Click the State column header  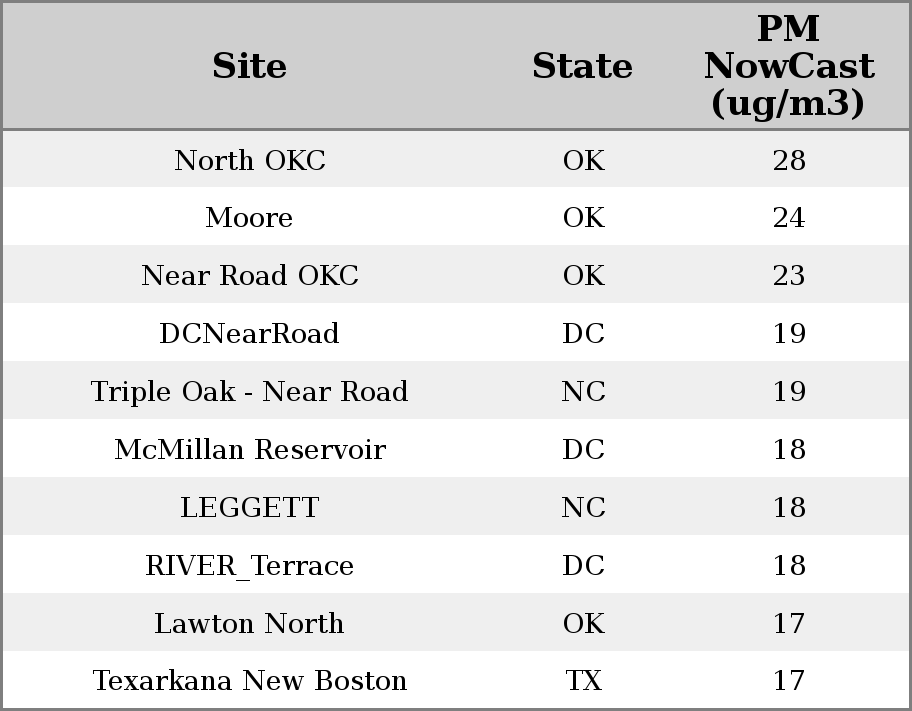[582, 66]
